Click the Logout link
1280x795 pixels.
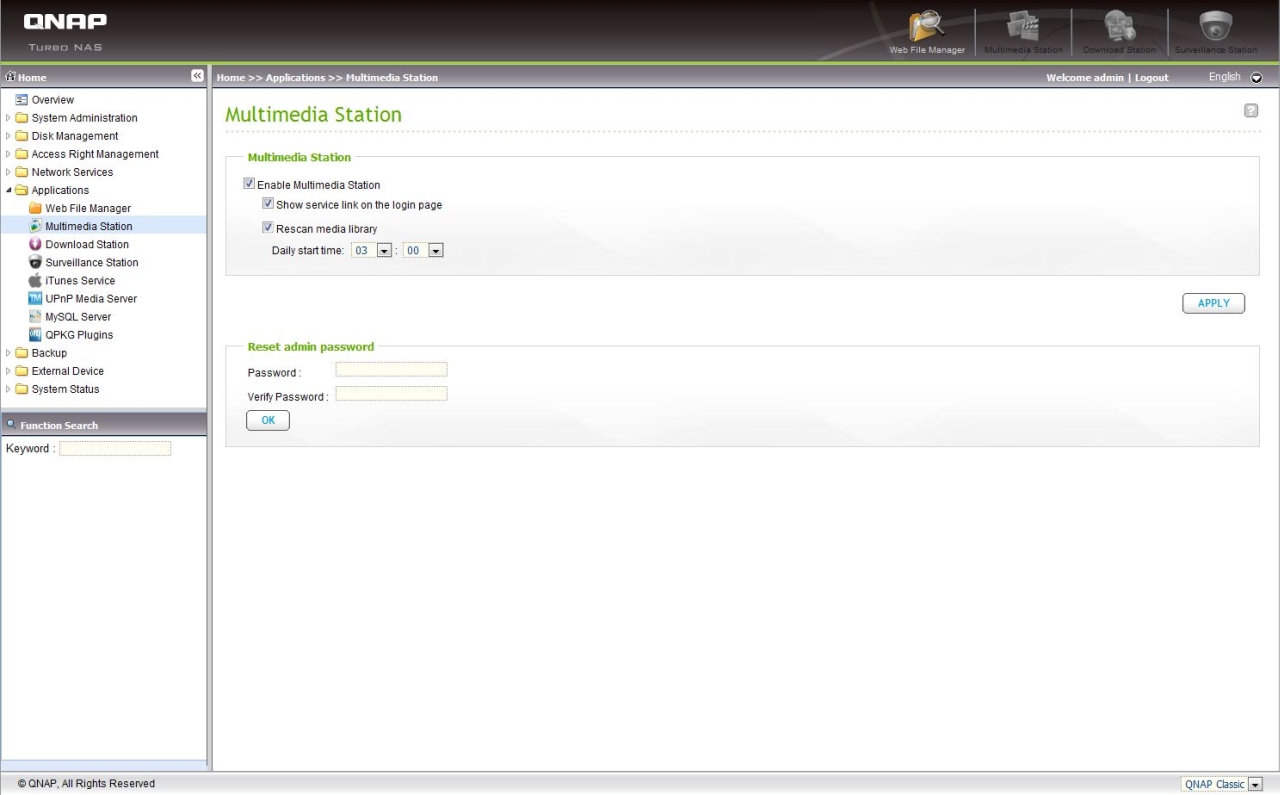pyautogui.click(x=1151, y=78)
